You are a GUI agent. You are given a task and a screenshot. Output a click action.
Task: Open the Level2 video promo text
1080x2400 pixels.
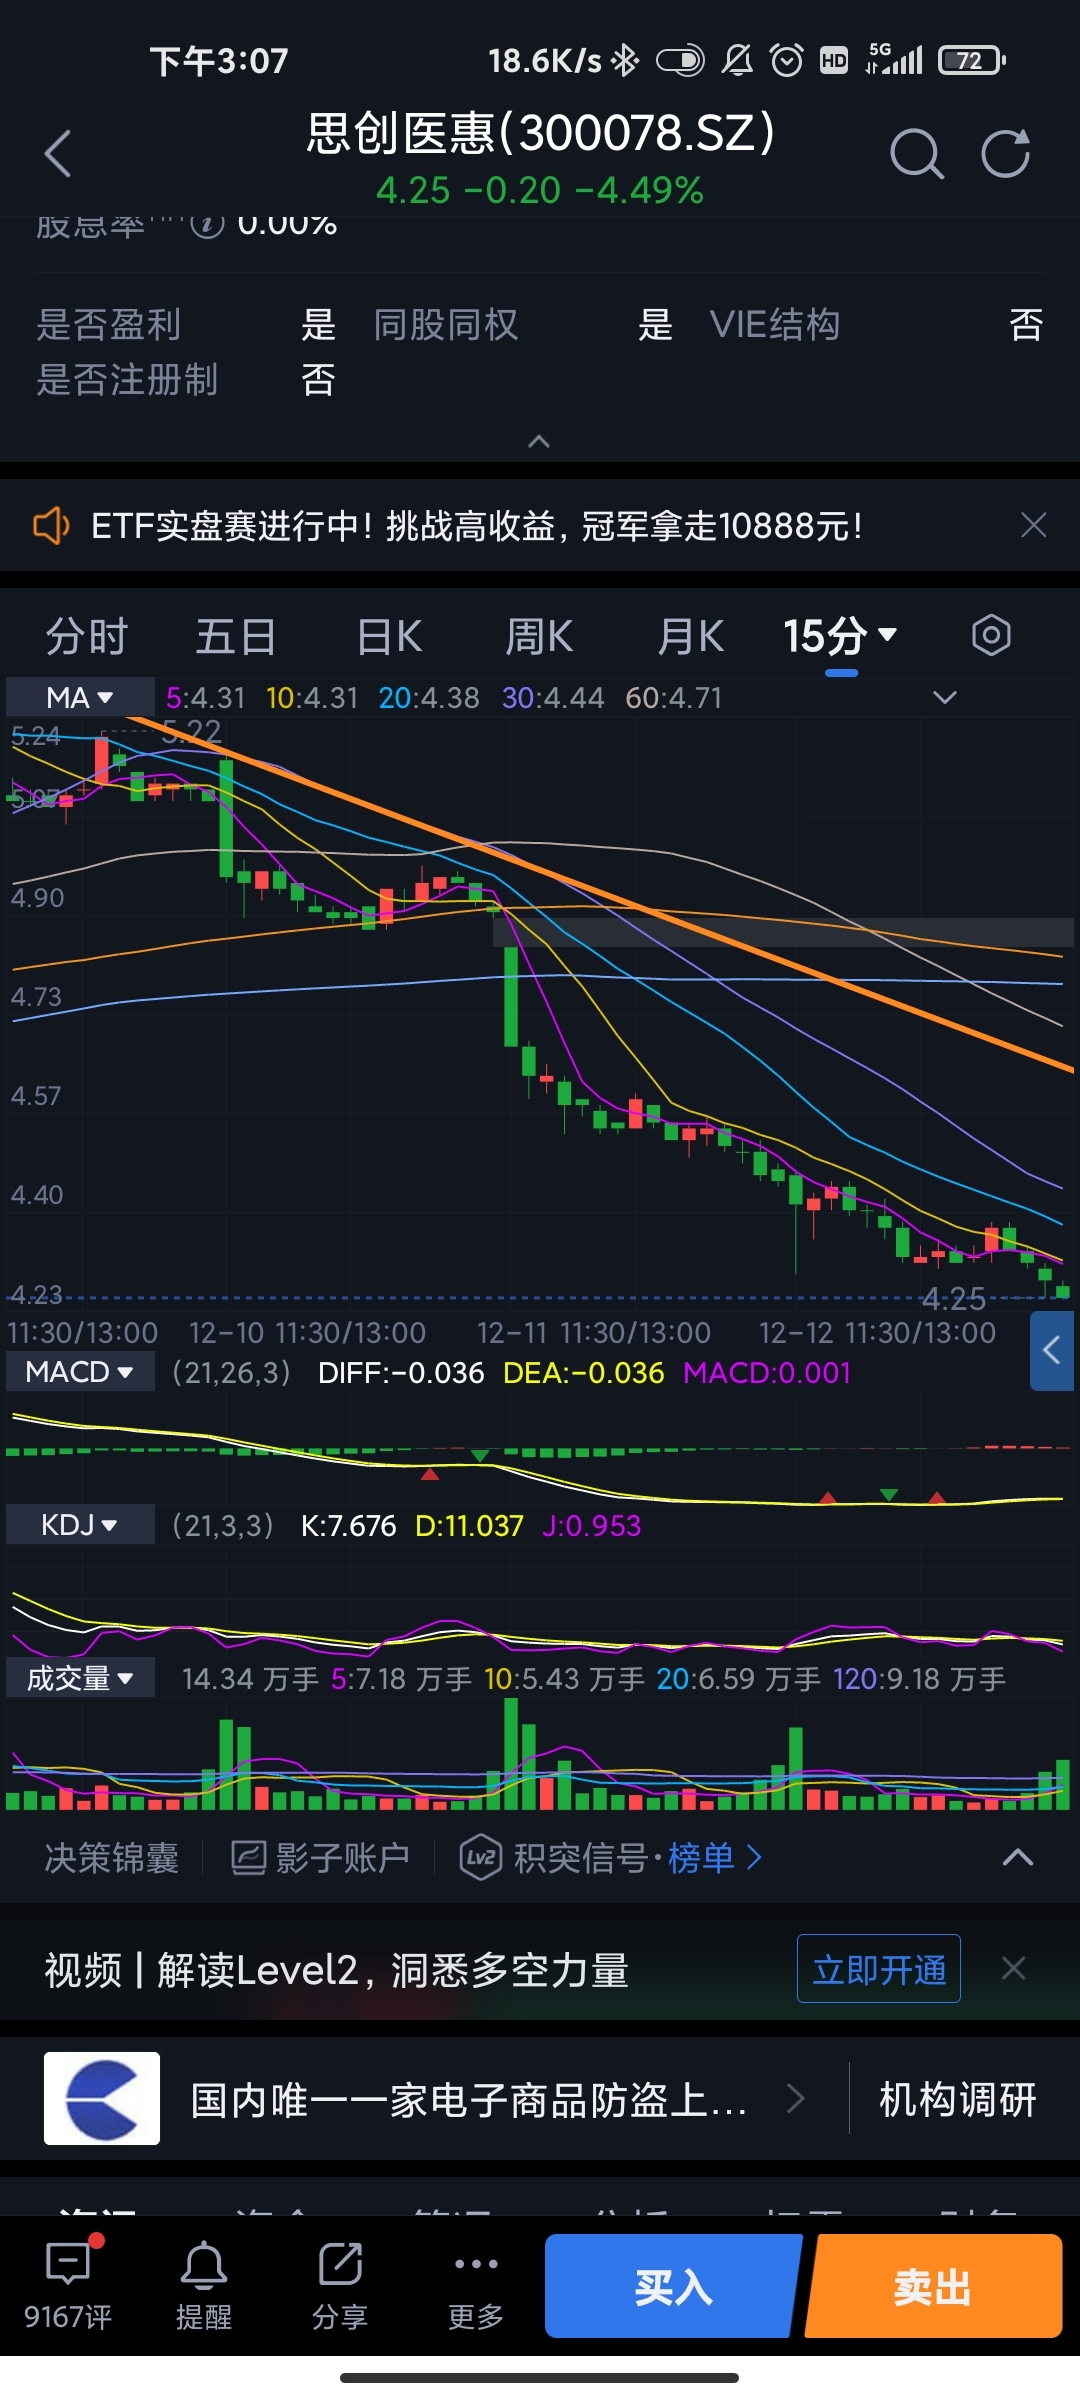point(337,1971)
